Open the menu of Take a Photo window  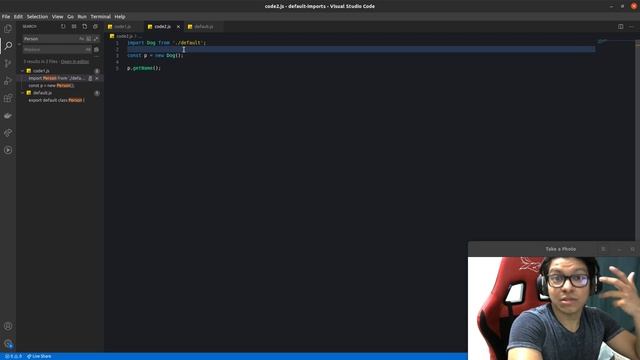point(603,249)
